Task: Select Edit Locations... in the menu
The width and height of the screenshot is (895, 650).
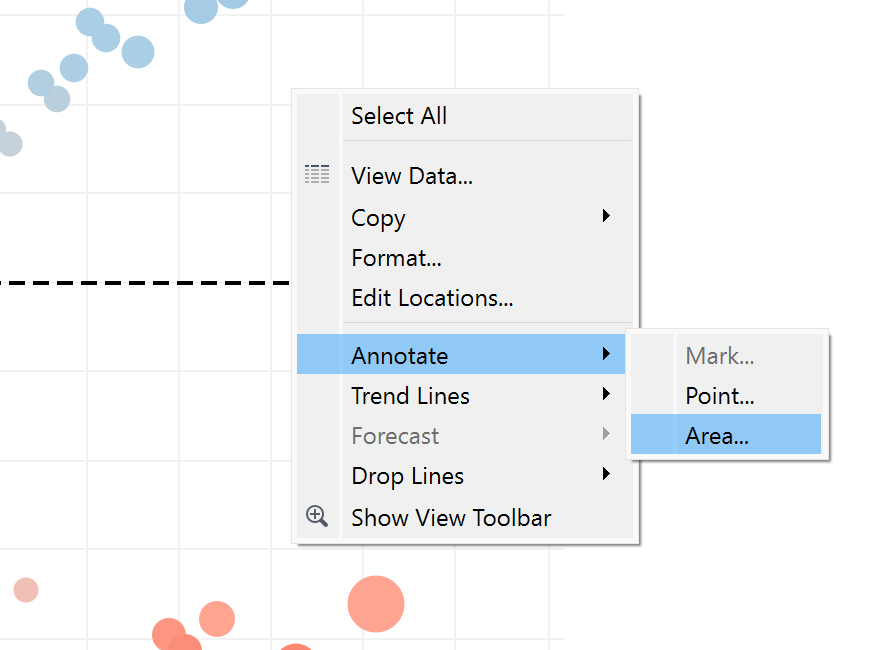Action: pyautogui.click(x=432, y=298)
